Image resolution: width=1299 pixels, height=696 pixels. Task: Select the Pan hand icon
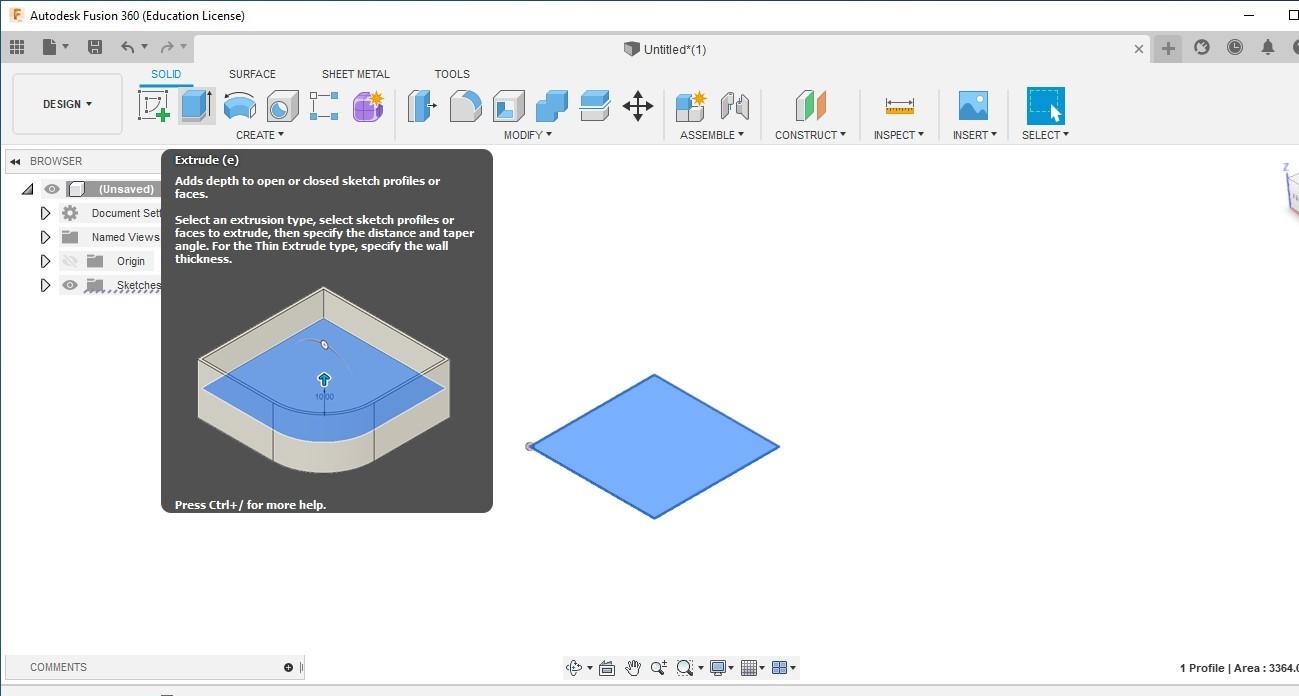click(633, 668)
